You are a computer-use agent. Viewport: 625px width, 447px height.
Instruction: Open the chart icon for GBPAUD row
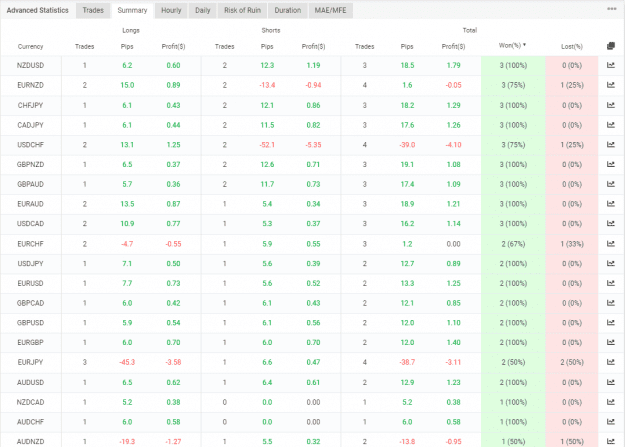click(611, 184)
